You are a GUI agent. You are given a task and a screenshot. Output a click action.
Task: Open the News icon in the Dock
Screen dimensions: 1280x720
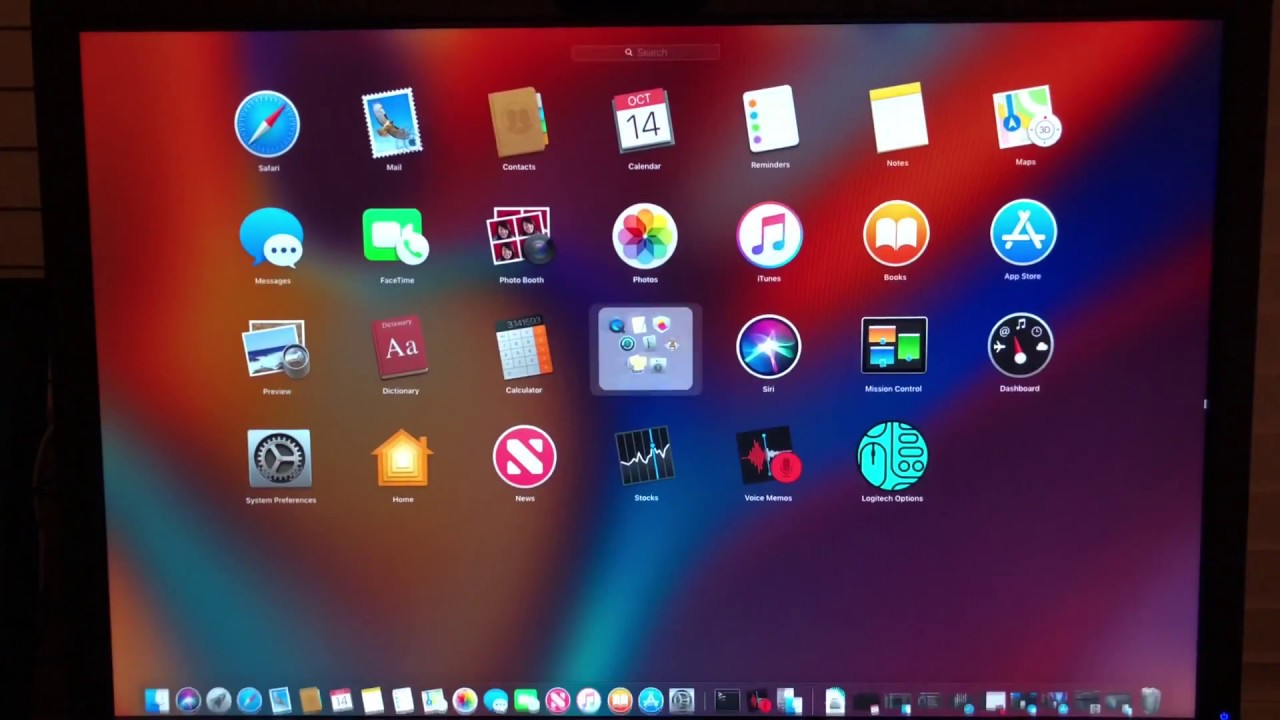click(557, 702)
